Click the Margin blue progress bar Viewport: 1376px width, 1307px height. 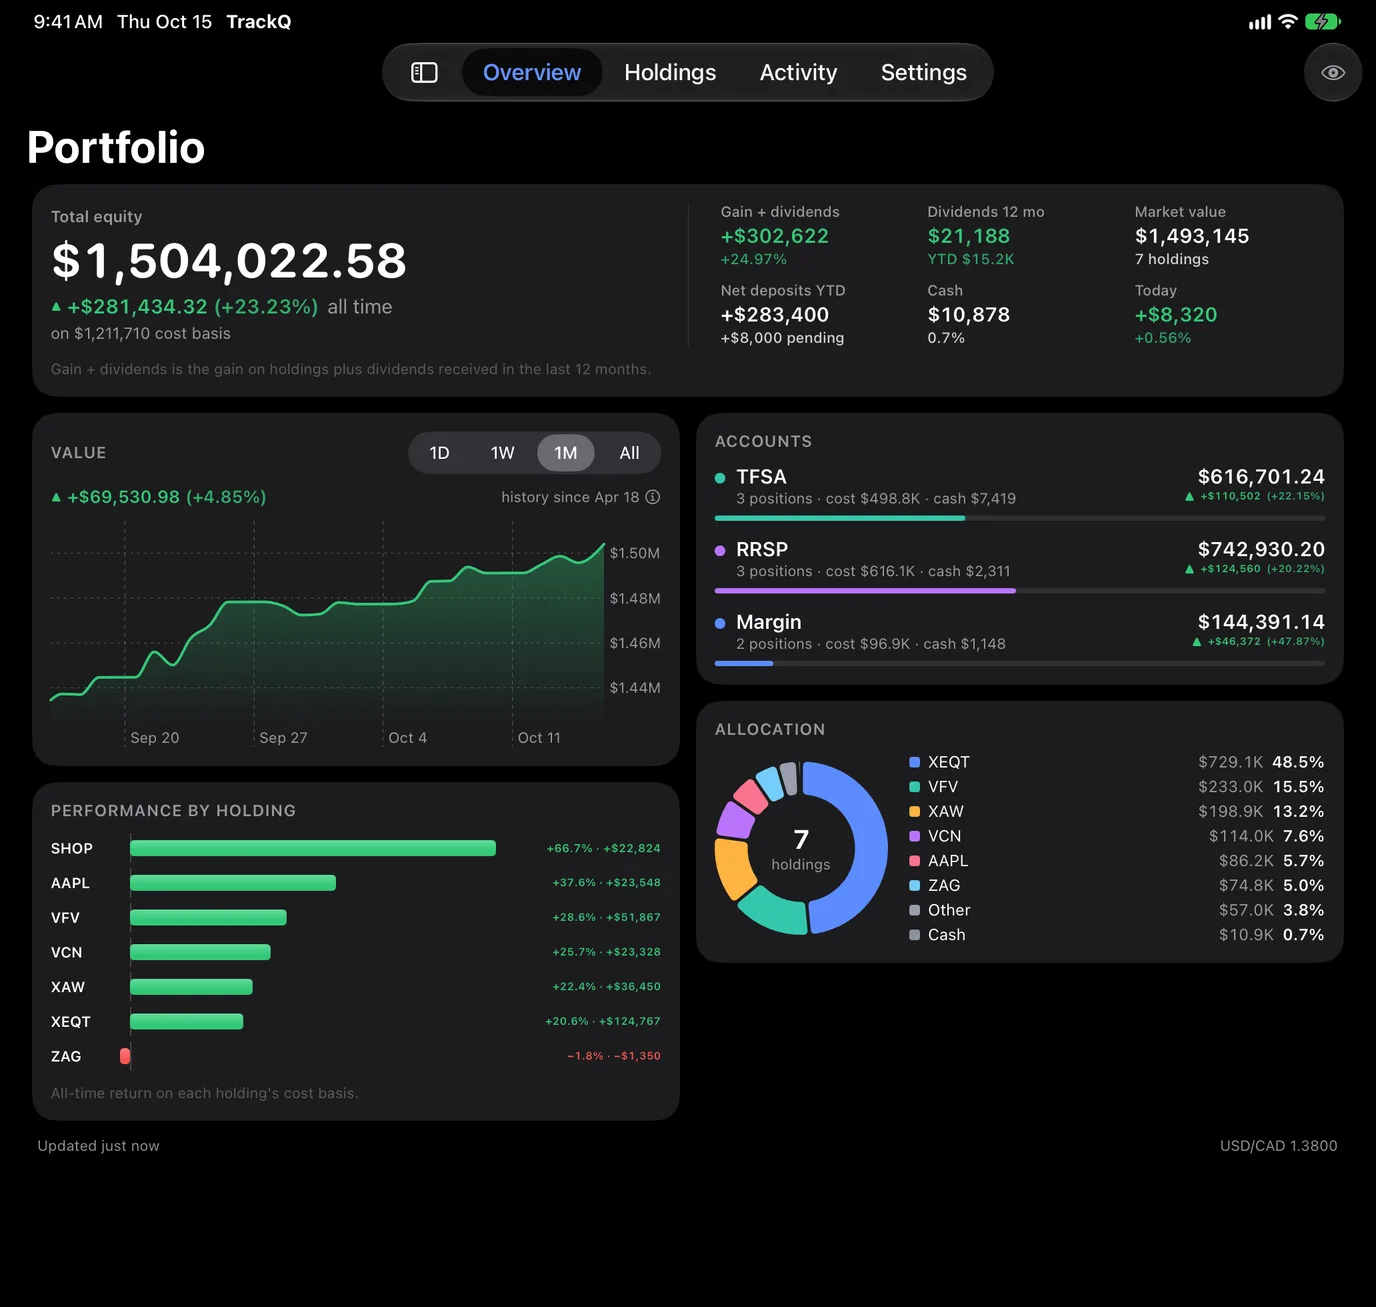pos(744,663)
